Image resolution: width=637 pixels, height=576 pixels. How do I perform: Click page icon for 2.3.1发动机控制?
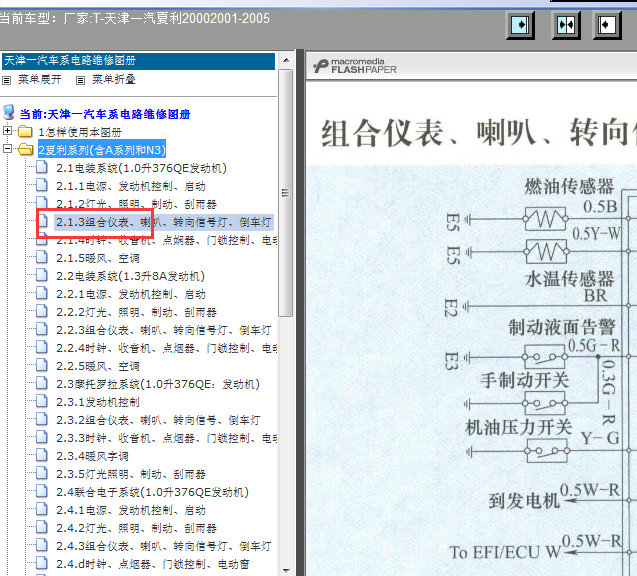[42, 401]
